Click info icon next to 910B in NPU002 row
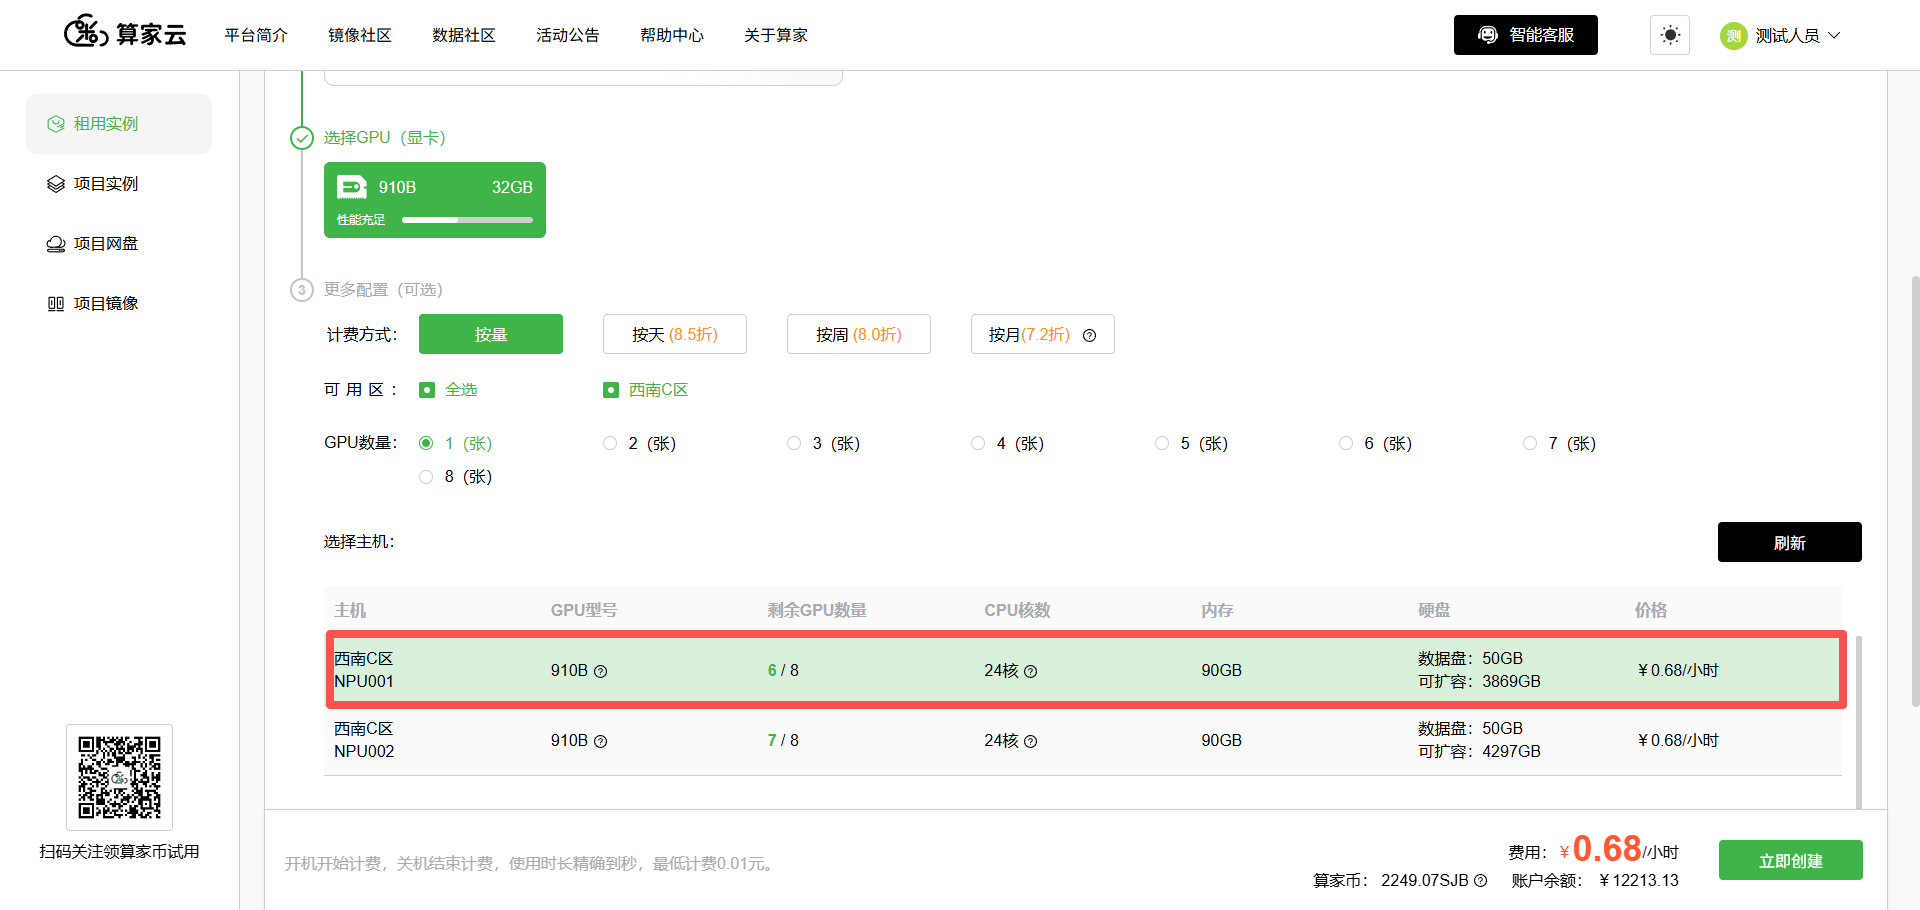Screen dimensions: 1920x910 click(601, 742)
